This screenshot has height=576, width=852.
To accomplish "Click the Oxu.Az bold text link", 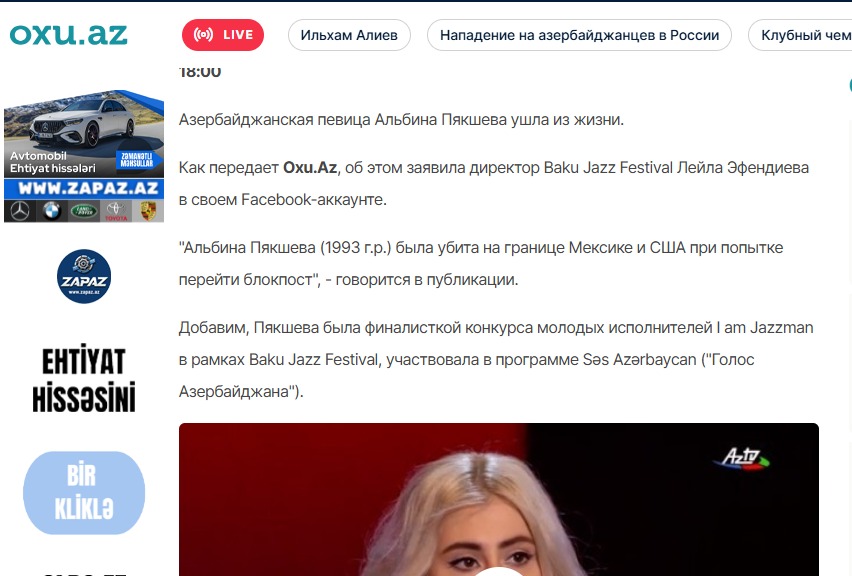I will click(x=310, y=167).
